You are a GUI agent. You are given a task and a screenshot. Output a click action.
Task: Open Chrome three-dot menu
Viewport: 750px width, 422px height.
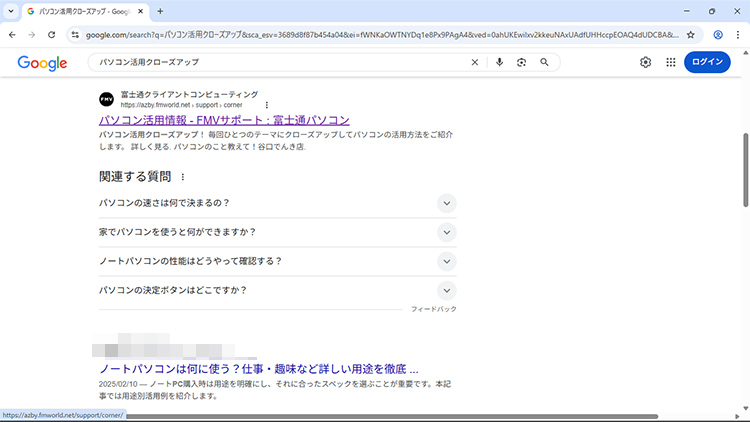(x=737, y=34)
